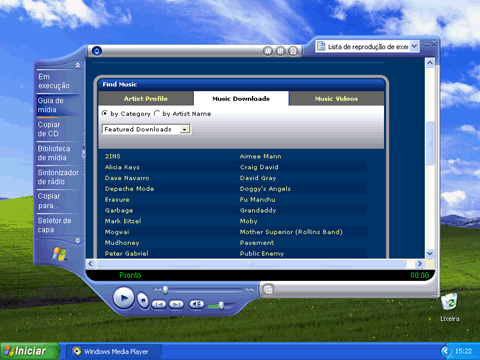Click the third round toolbar button
This screenshot has width=480, height=360.
[x=293, y=51]
